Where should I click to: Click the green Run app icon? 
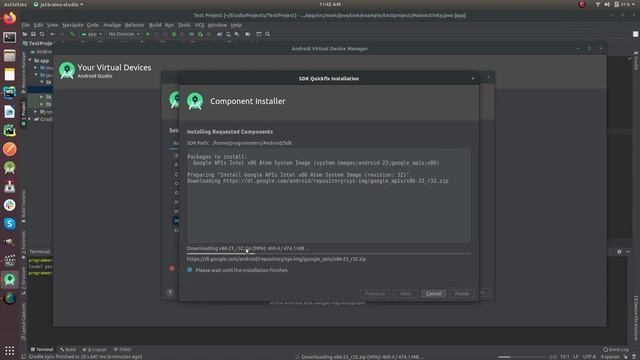(148, 34)
